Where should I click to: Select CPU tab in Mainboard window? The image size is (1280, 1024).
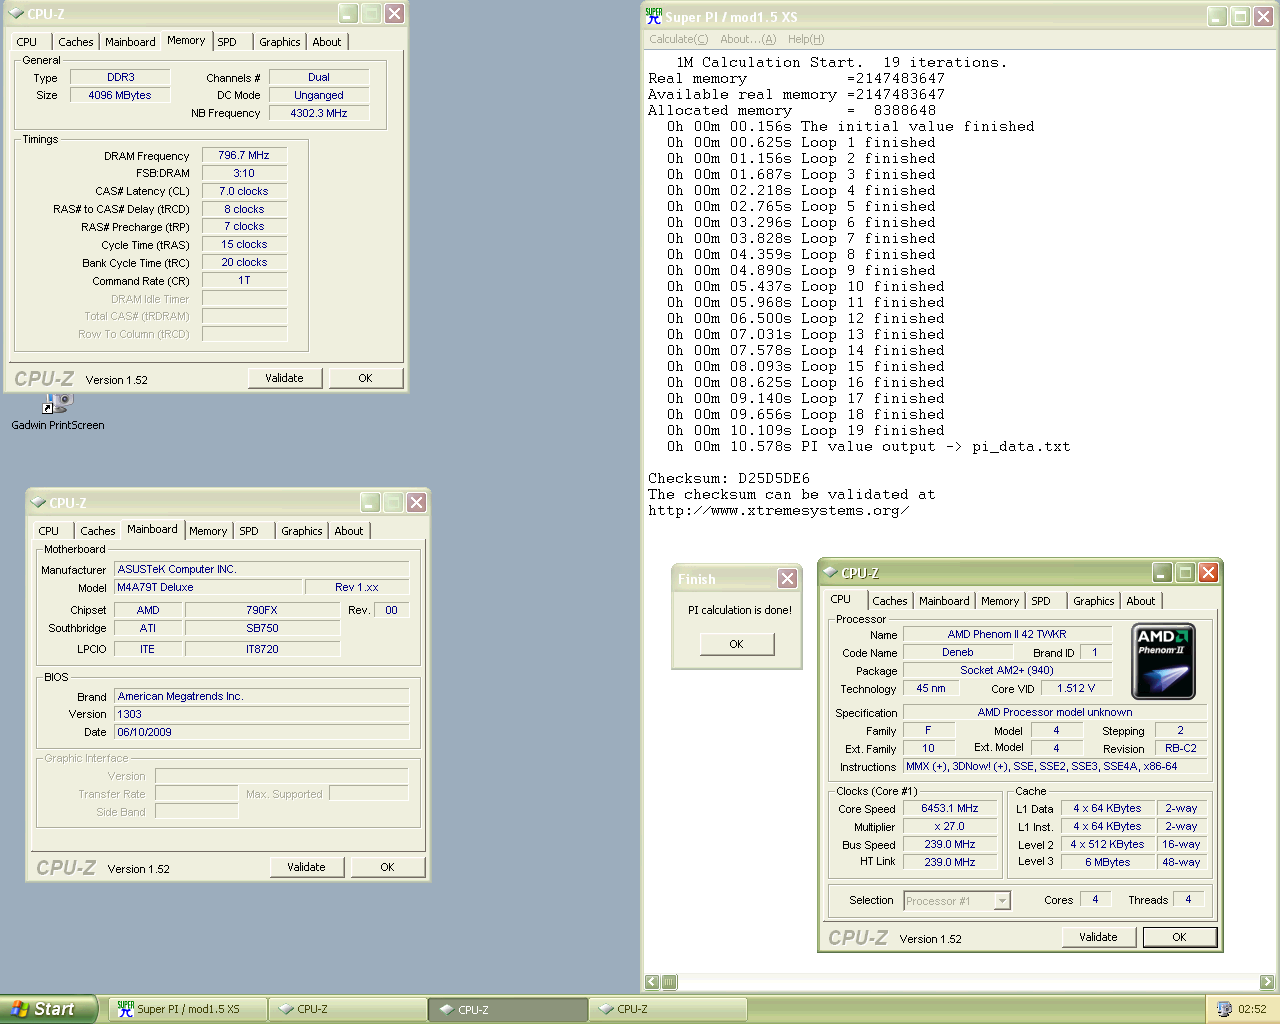[49, 531]
